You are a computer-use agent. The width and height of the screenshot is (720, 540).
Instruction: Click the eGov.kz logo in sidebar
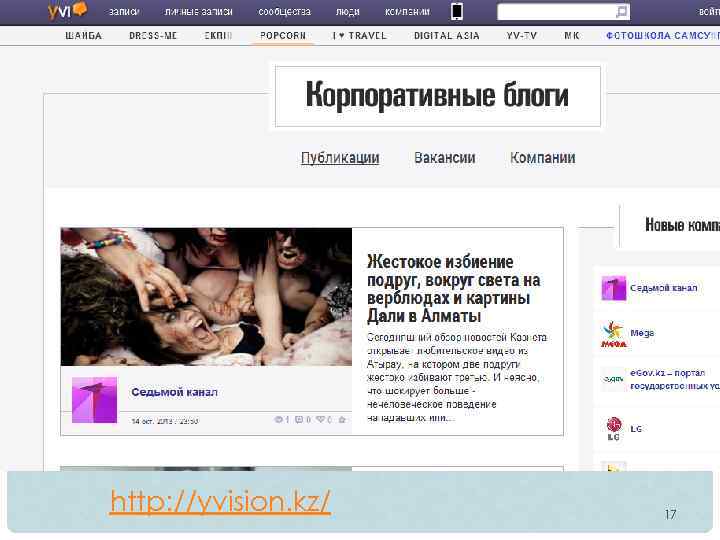[x=613, y=379]
